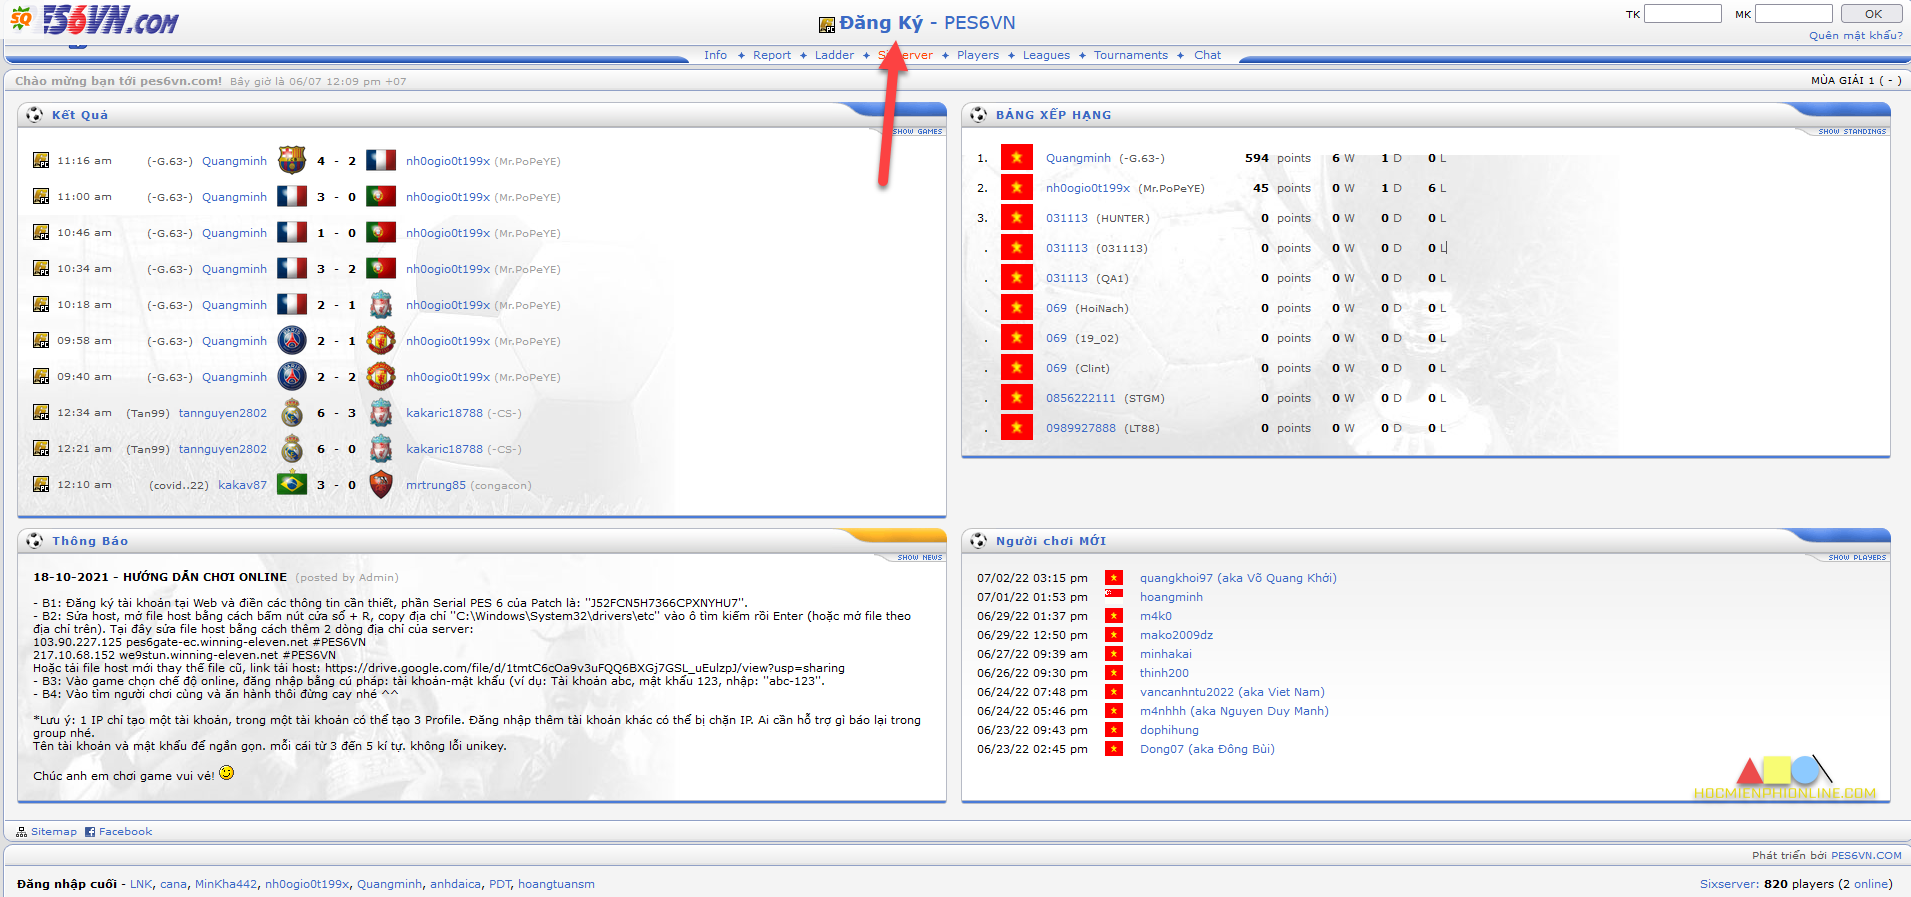This screenshot has height=897, width=1911.
Task: Click the PSG crest in the 09:58 am match
Action: tap(292, 340)
